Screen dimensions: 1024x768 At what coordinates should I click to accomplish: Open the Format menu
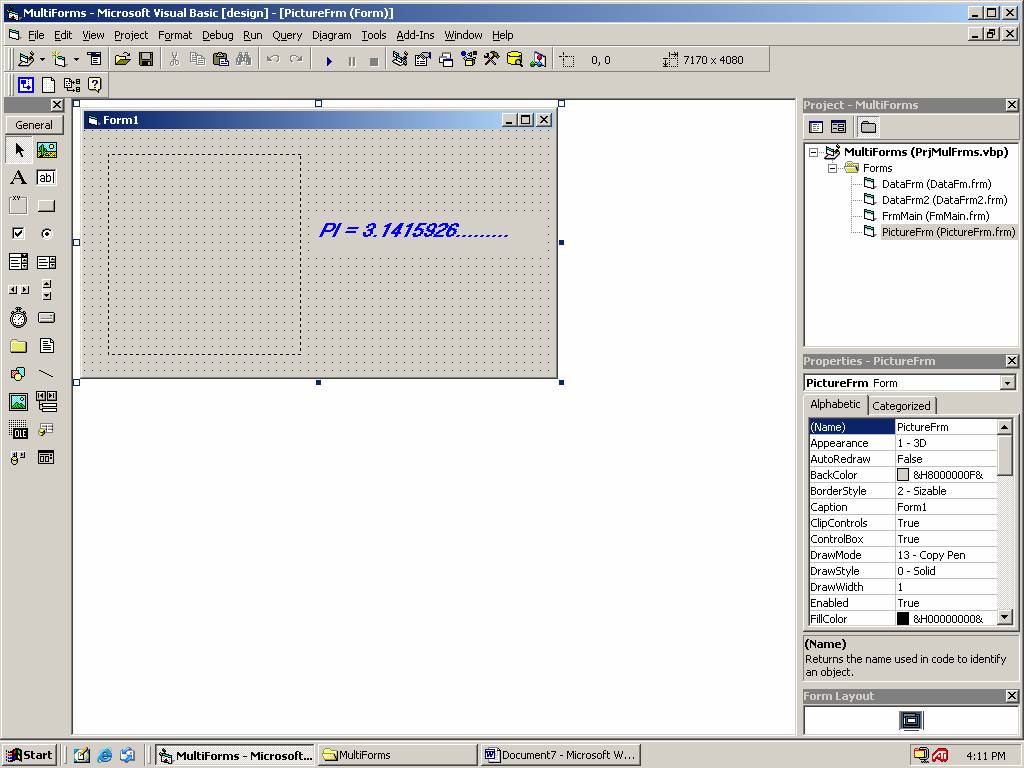coord(174,35)
